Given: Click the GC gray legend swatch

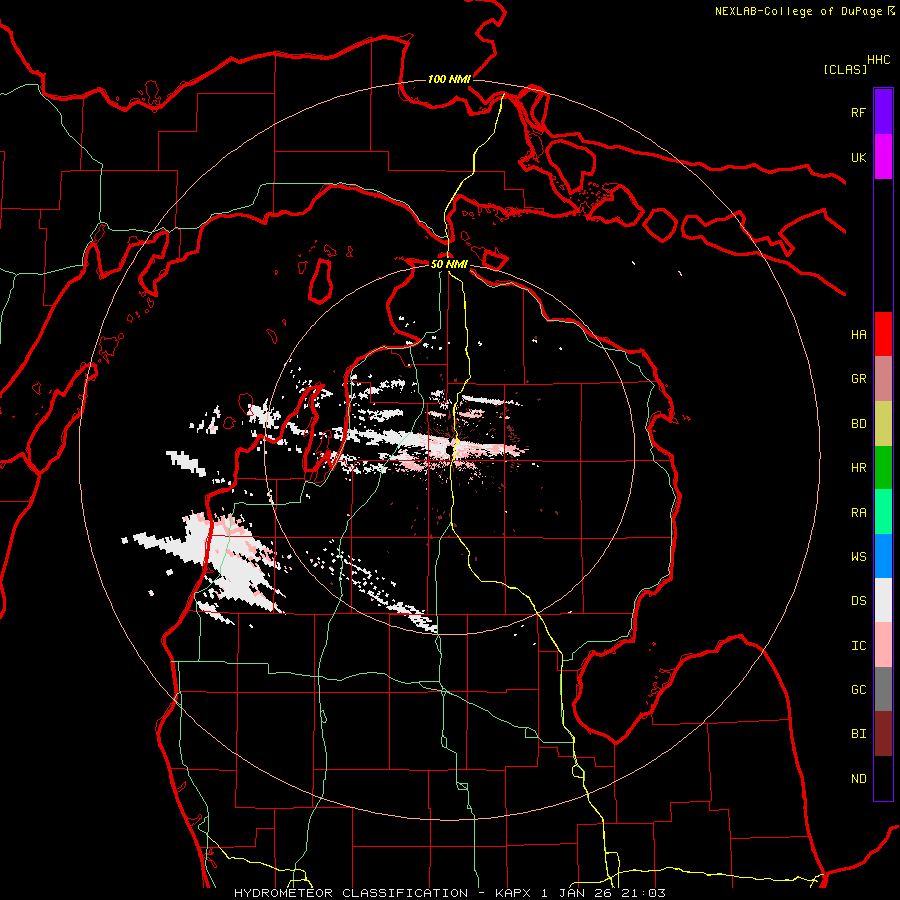Looking at the screenshot, I should click(x=883, y=689).
